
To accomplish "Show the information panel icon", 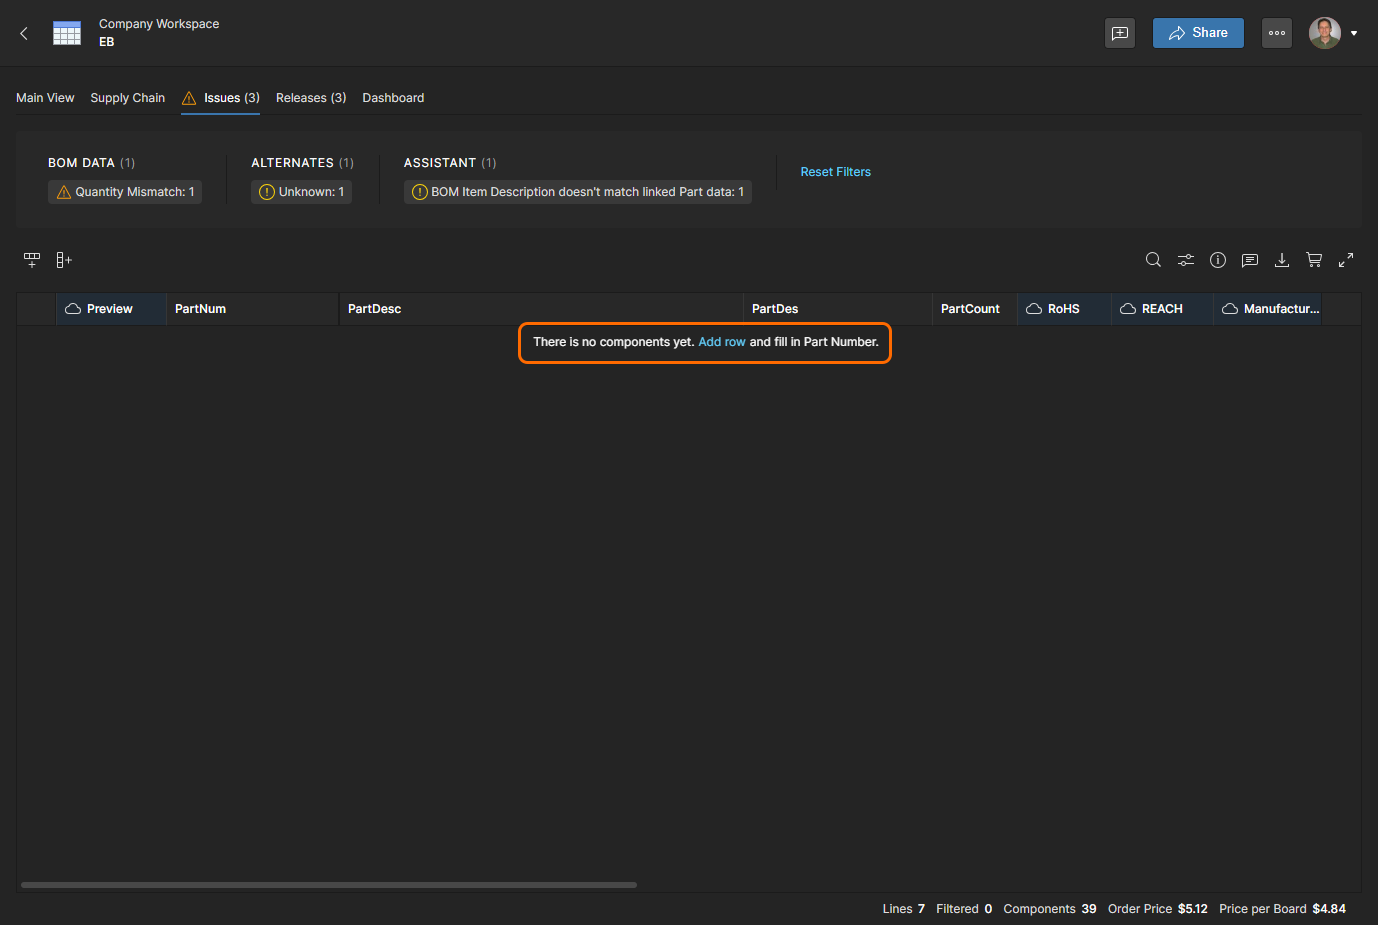I will [1217, 260].
